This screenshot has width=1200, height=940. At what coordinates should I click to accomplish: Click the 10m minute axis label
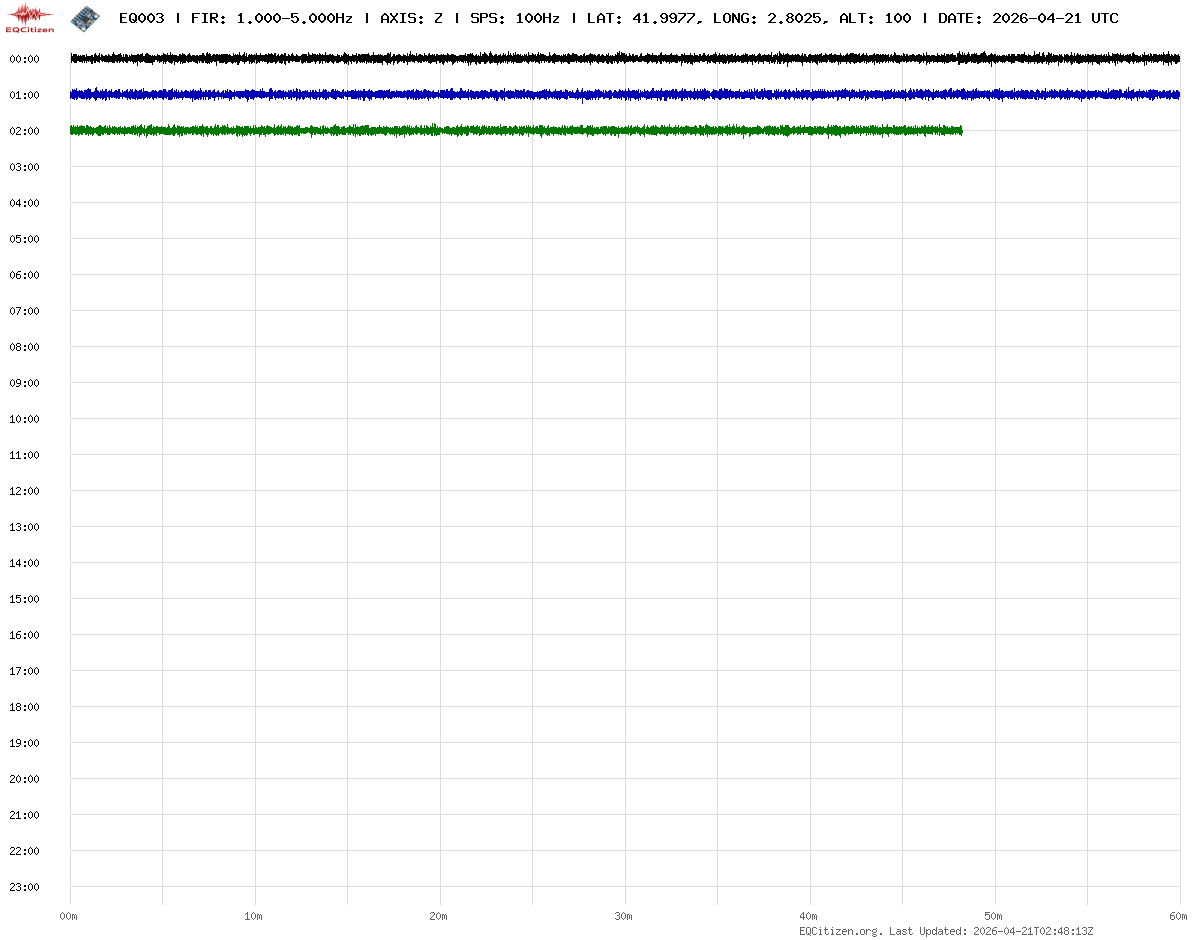click(254, 916)
